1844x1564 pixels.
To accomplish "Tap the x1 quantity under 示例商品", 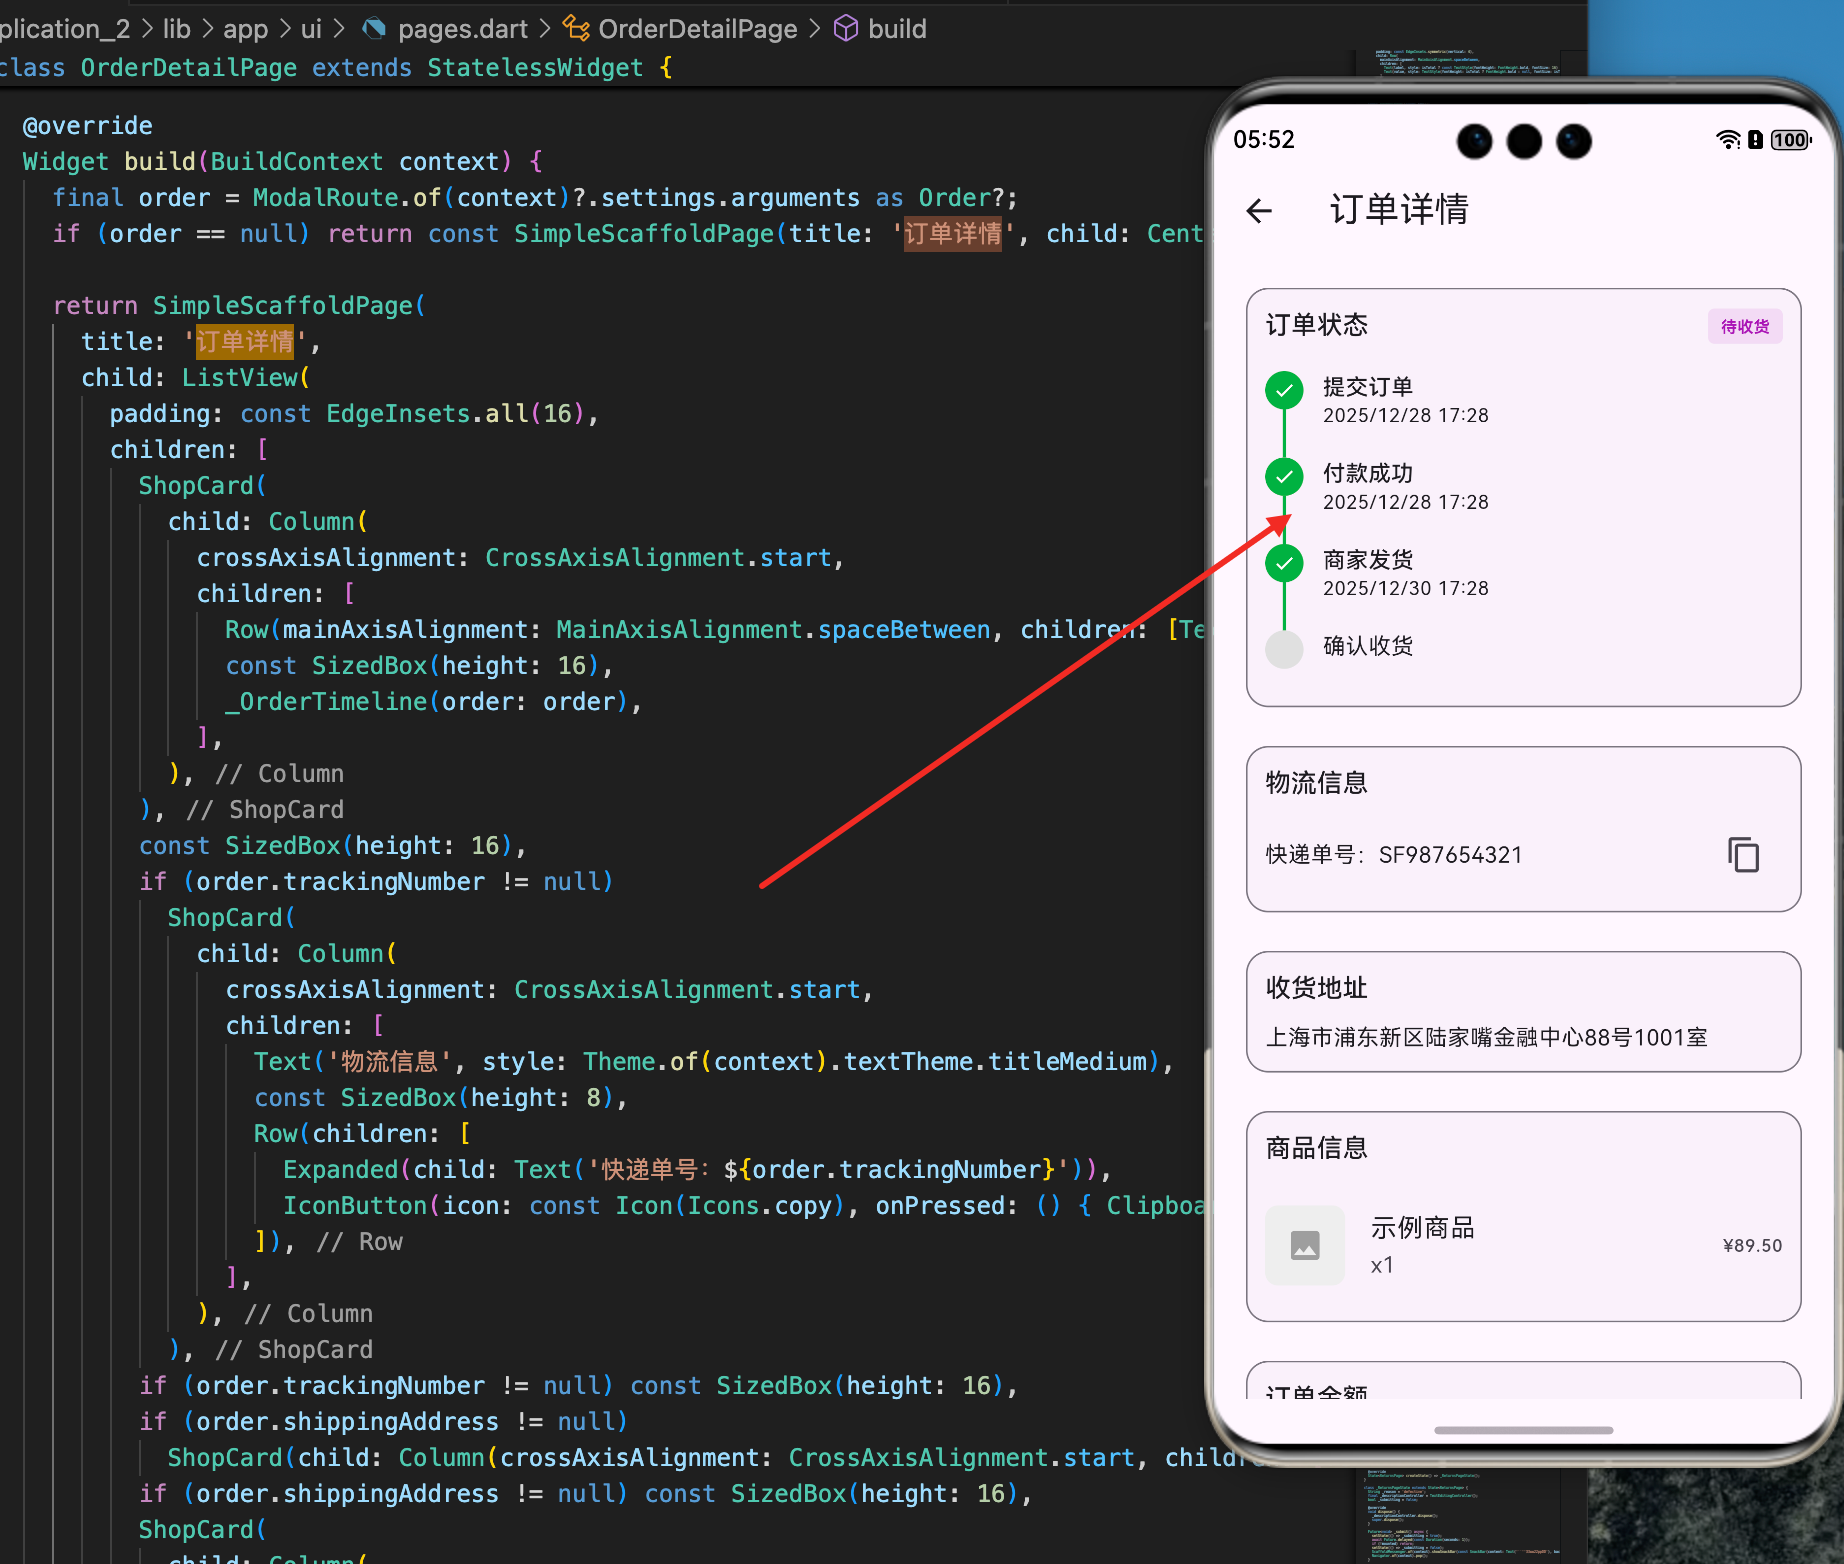I will point(1382,1266).
